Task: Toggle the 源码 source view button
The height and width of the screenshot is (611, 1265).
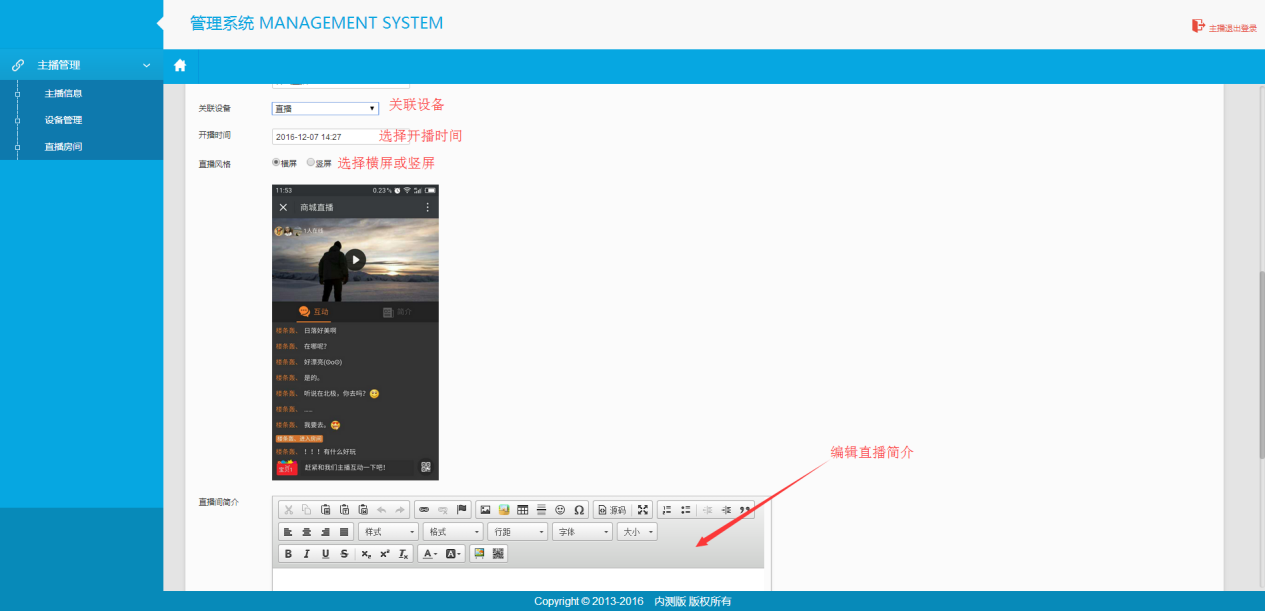Action: pos(612,510)
